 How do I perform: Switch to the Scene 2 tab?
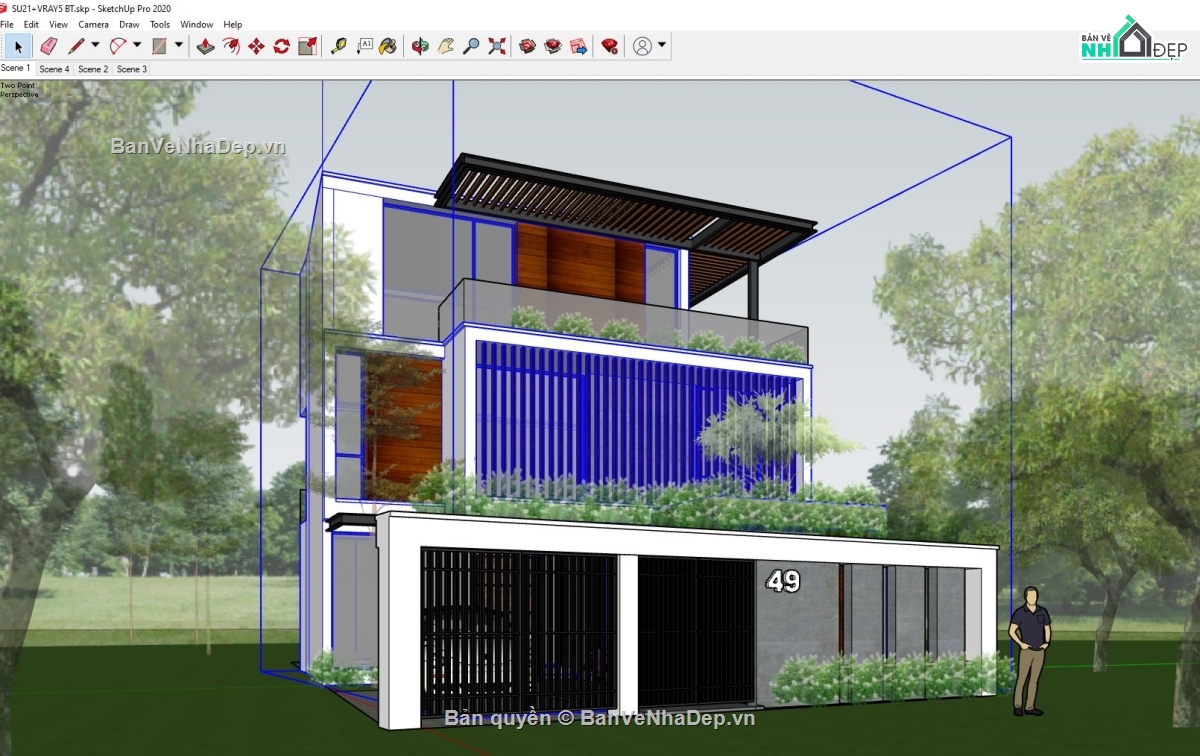pos(92,69)
